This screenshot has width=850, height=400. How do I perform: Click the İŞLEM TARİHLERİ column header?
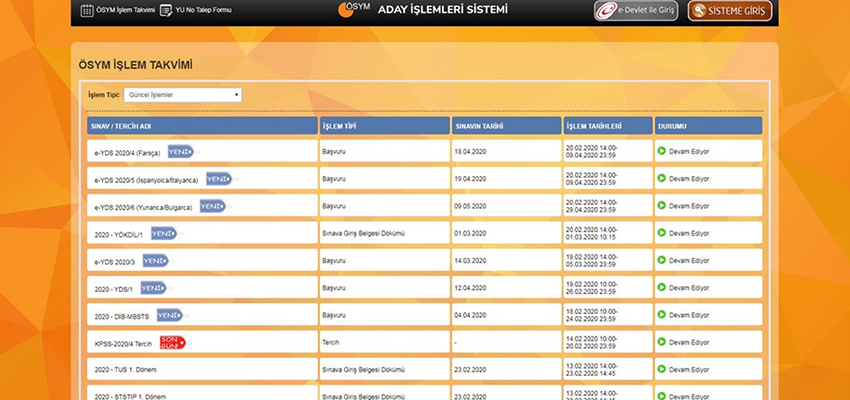608,126
